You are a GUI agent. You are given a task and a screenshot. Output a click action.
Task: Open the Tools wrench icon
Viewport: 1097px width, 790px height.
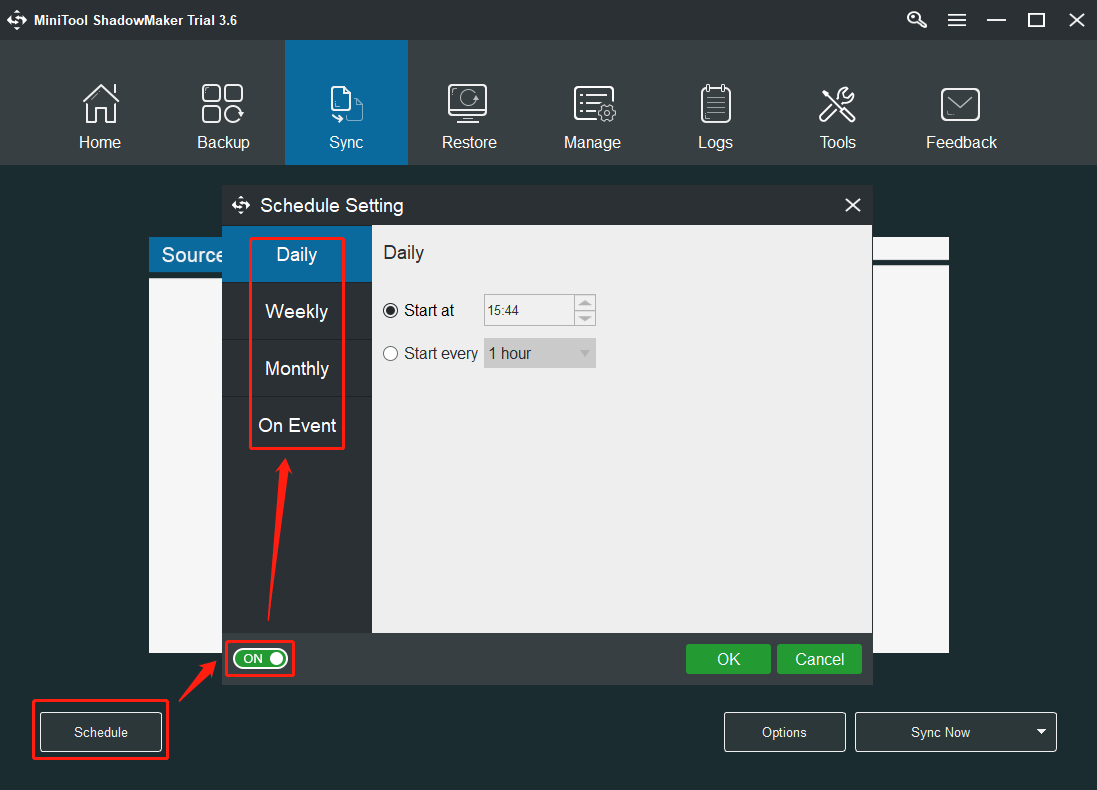pos(837,104)
